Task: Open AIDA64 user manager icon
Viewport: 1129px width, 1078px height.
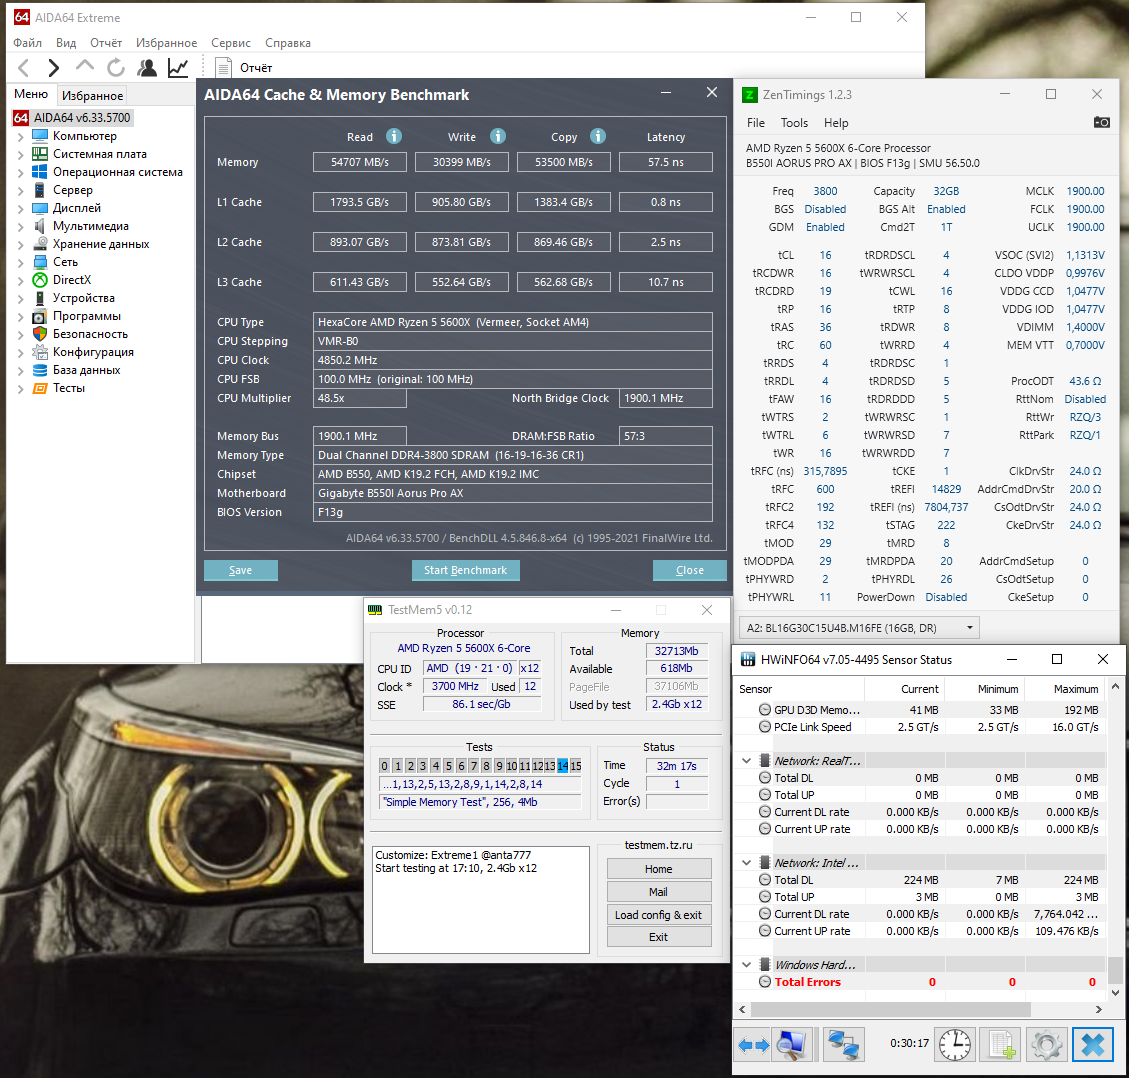Action: click(147, 68)
